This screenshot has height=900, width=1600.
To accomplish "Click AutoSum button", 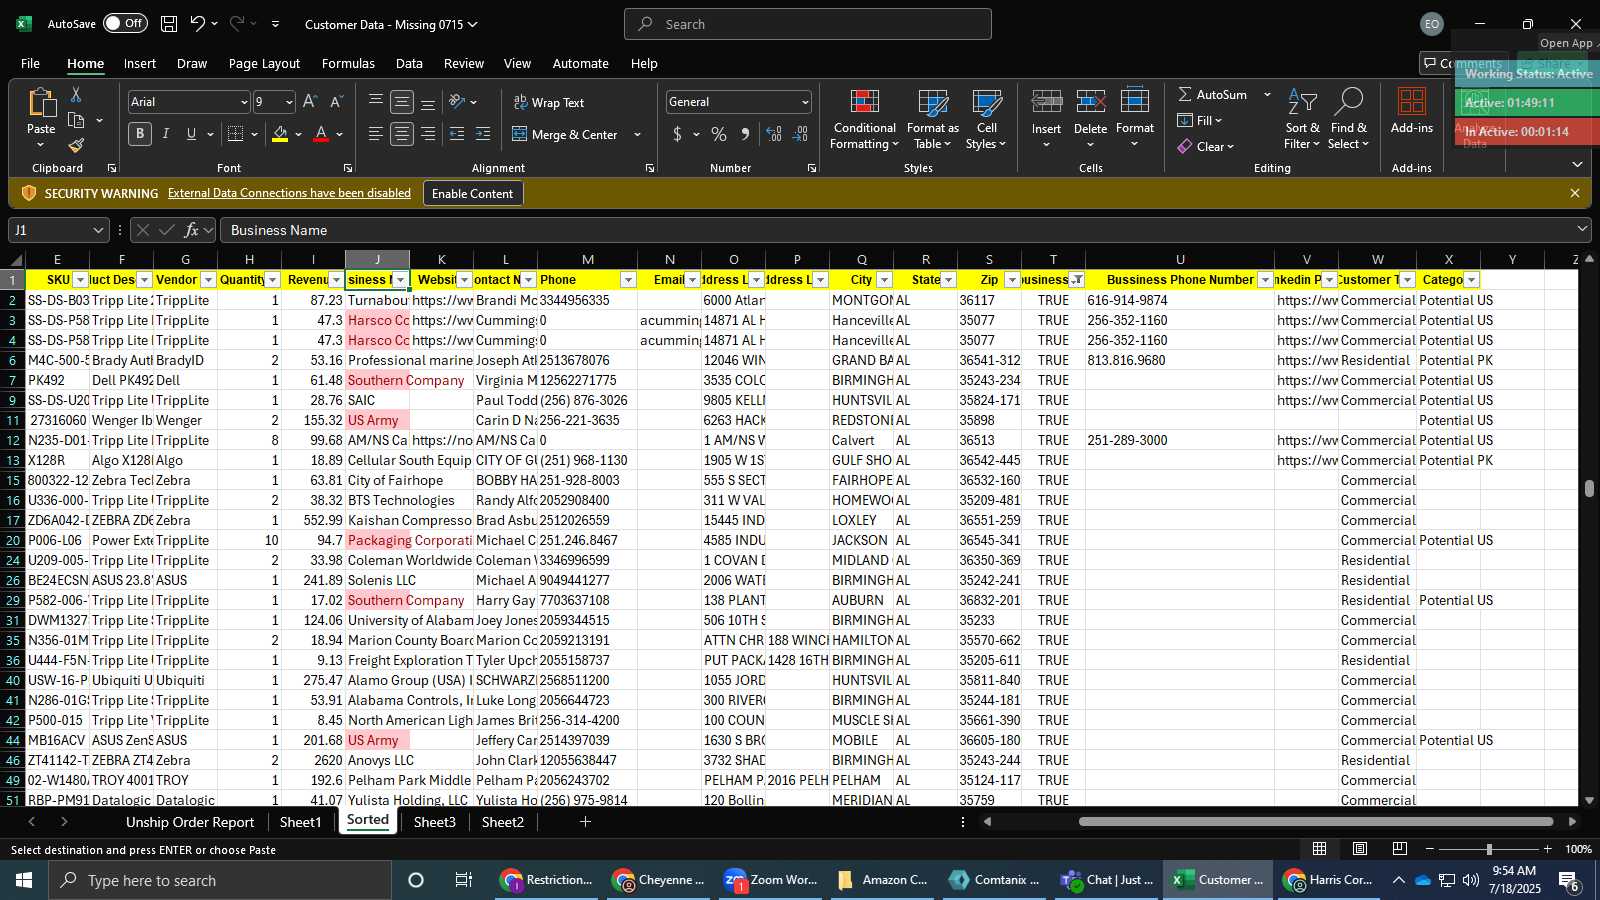I will [1213, 94].
